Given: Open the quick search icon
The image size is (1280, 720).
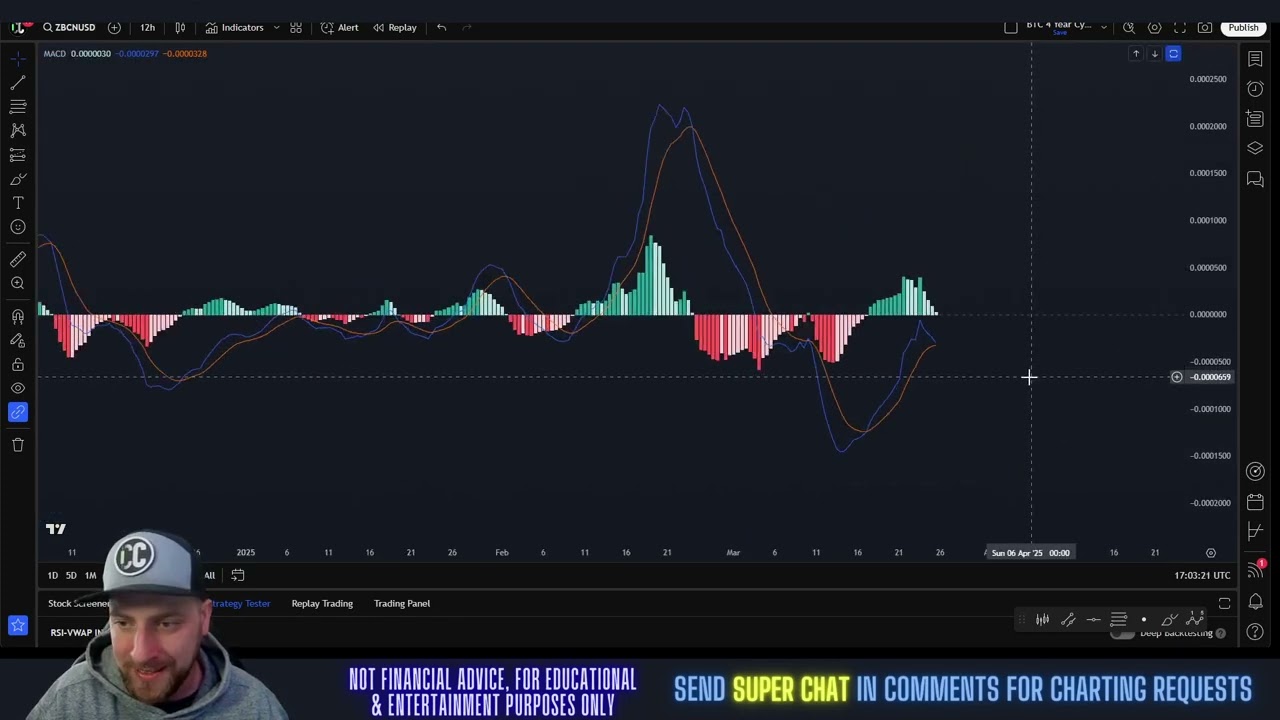Looking at the screenshot, I should (x=1129, y=27).
